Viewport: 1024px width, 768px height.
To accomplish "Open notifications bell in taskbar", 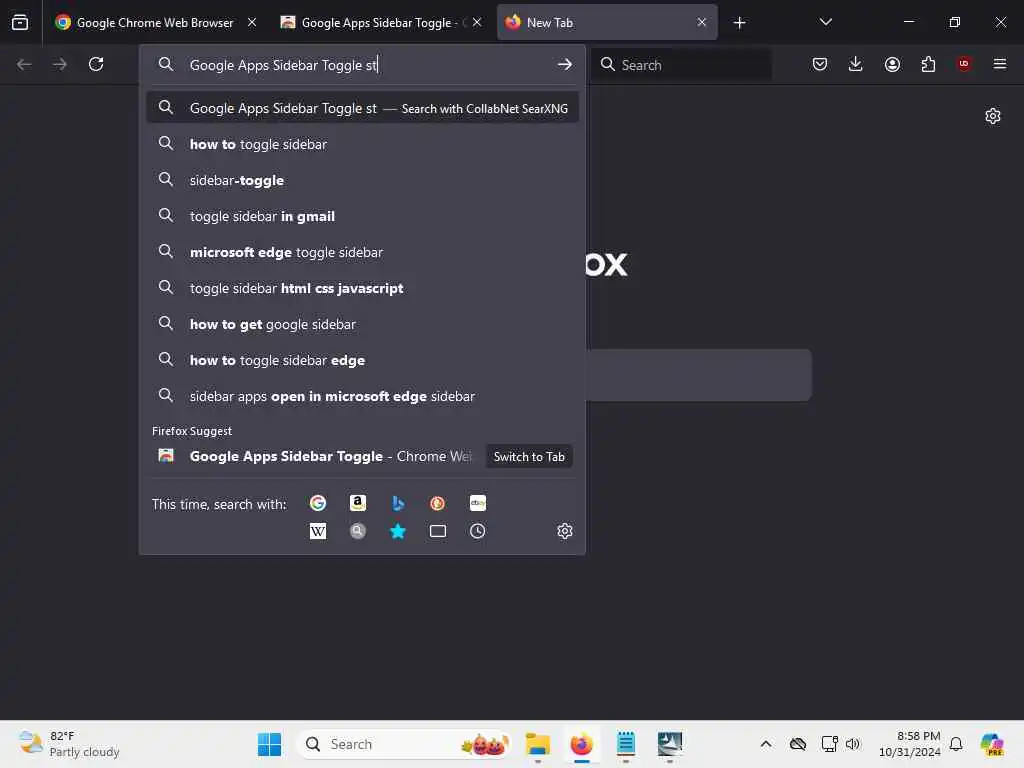I will click(x=956, y=744).
